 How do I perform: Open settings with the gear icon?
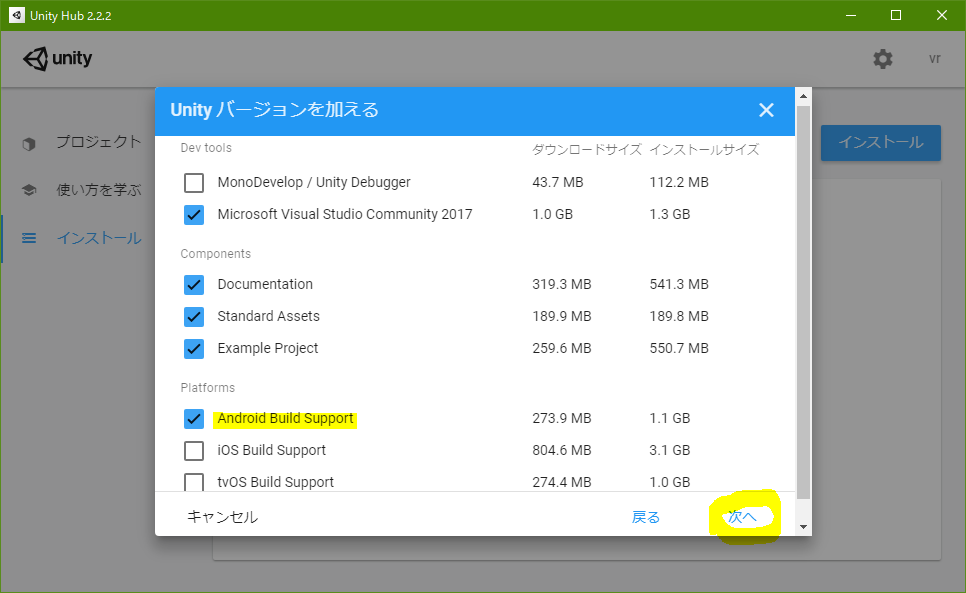(x=883, y=59)
